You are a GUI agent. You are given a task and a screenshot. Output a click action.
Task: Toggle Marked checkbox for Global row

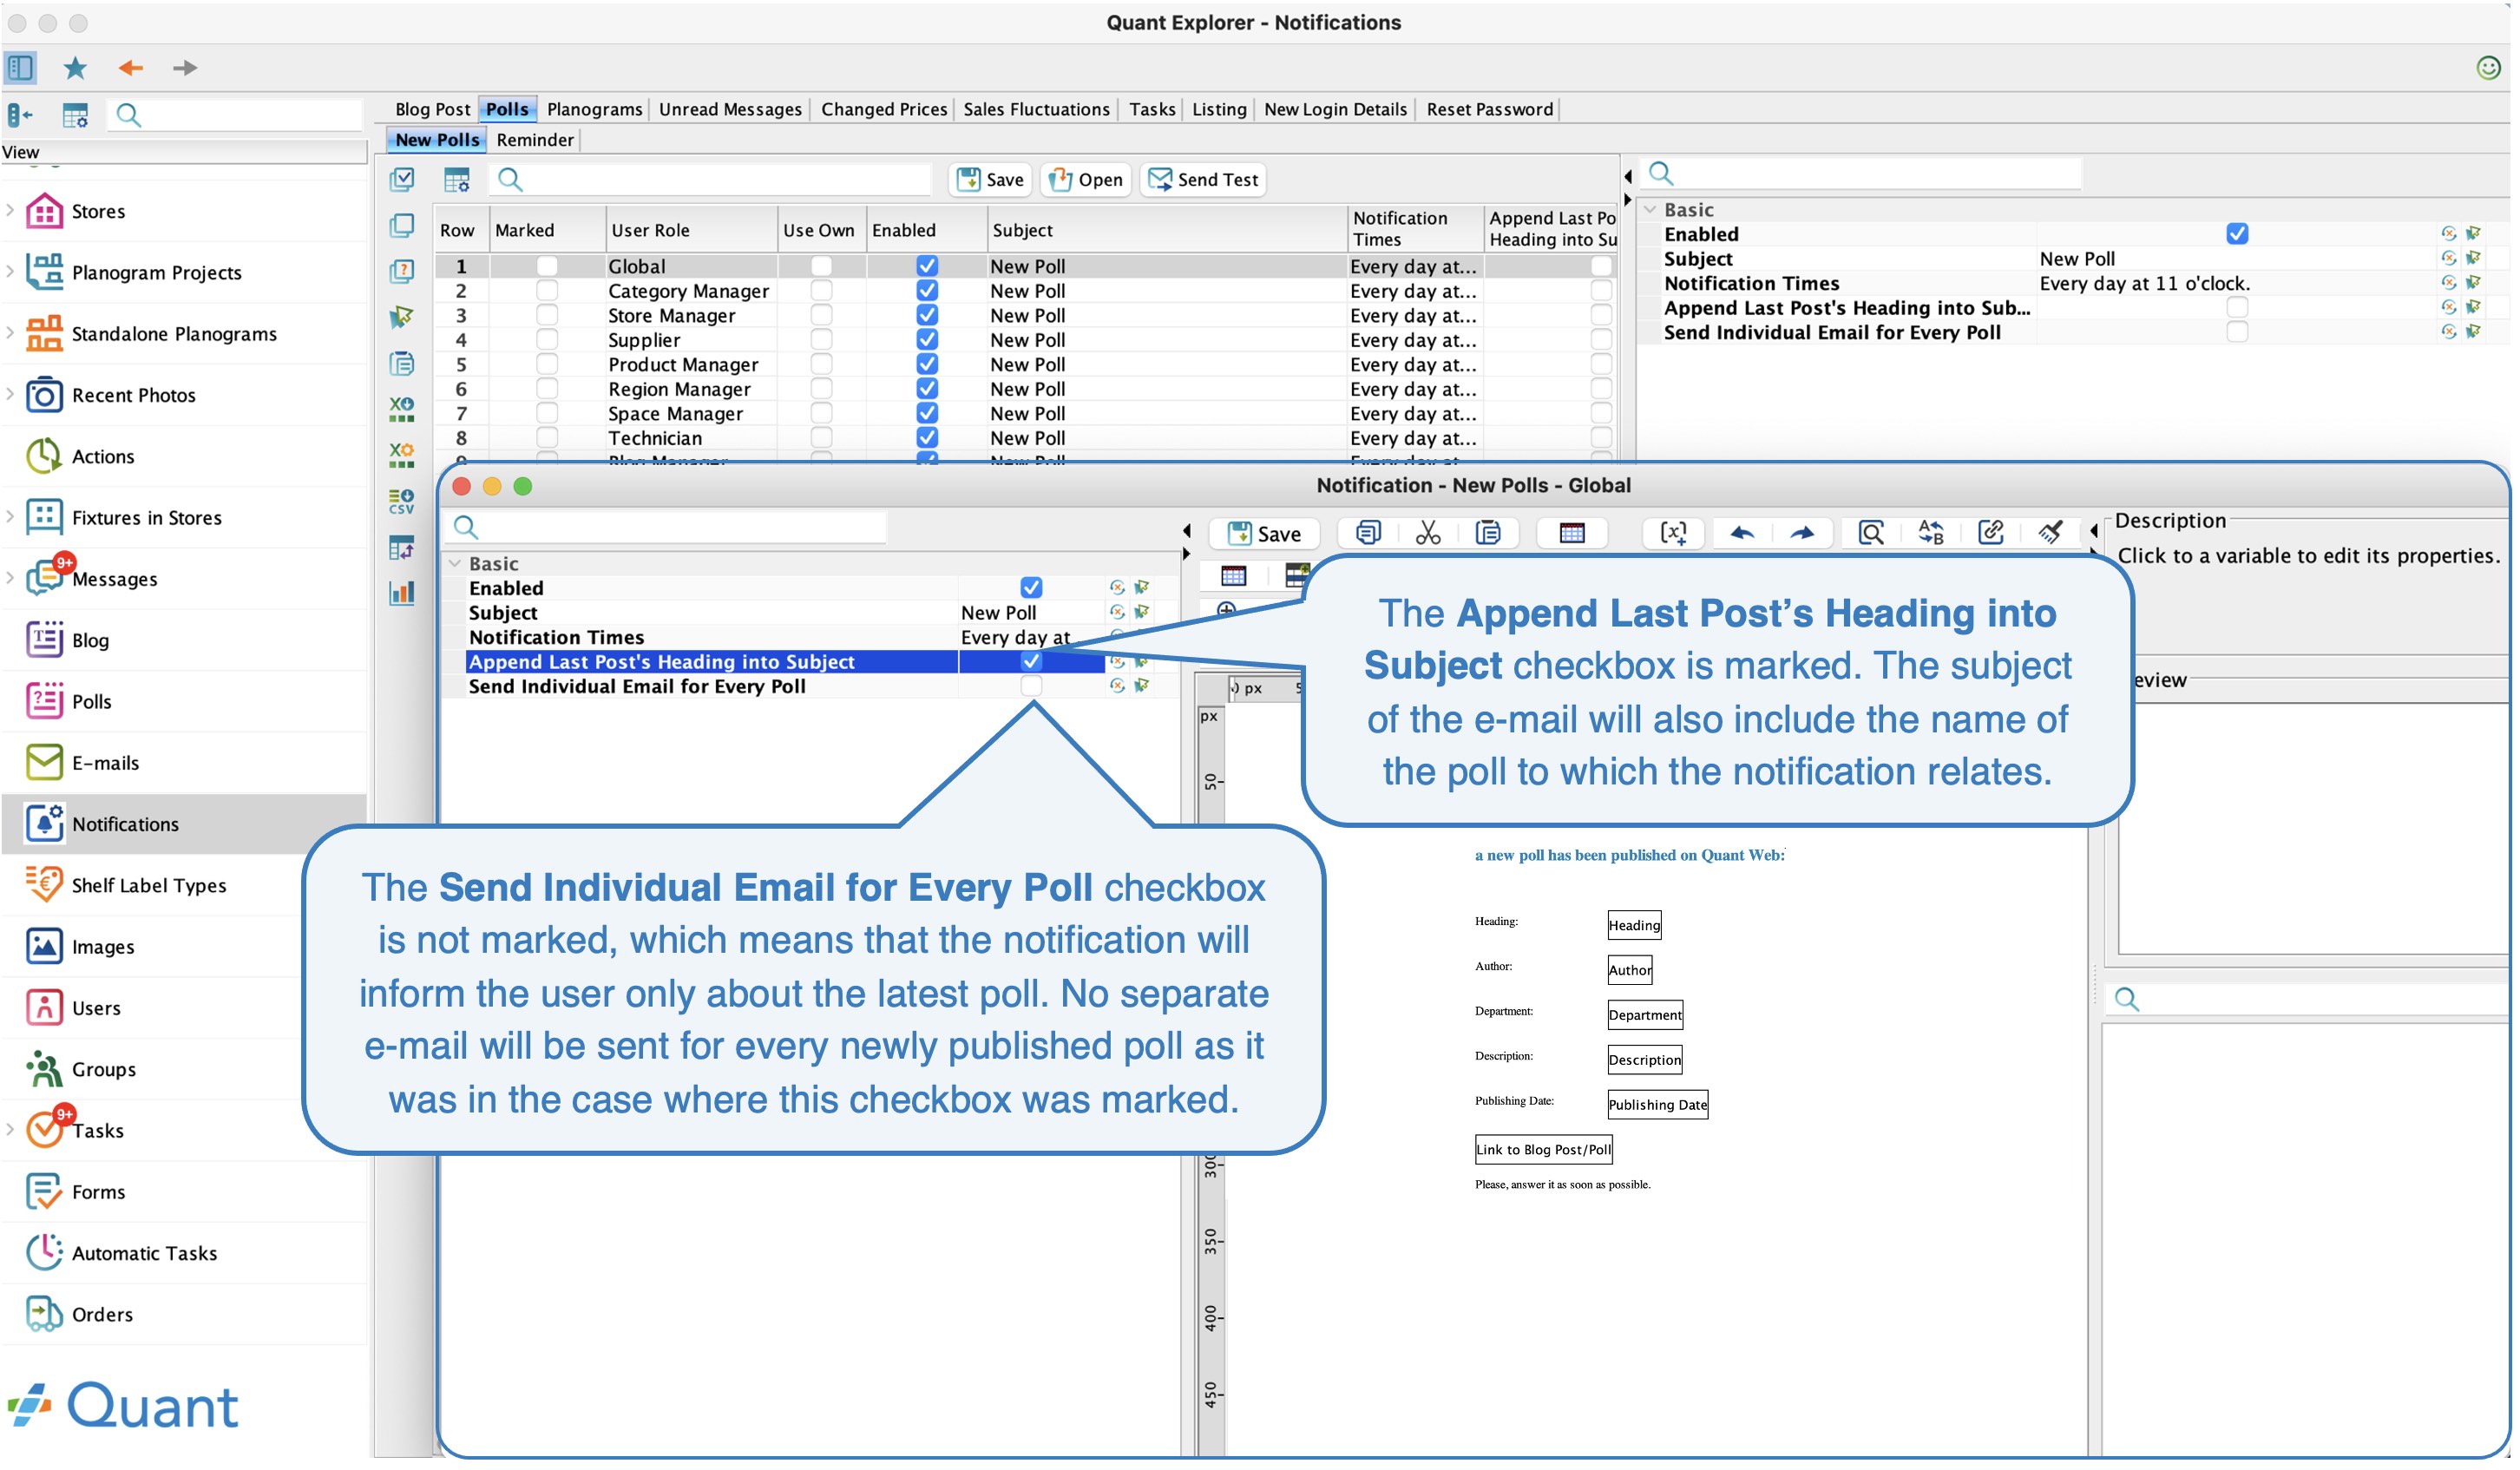(x=547, y=267)
